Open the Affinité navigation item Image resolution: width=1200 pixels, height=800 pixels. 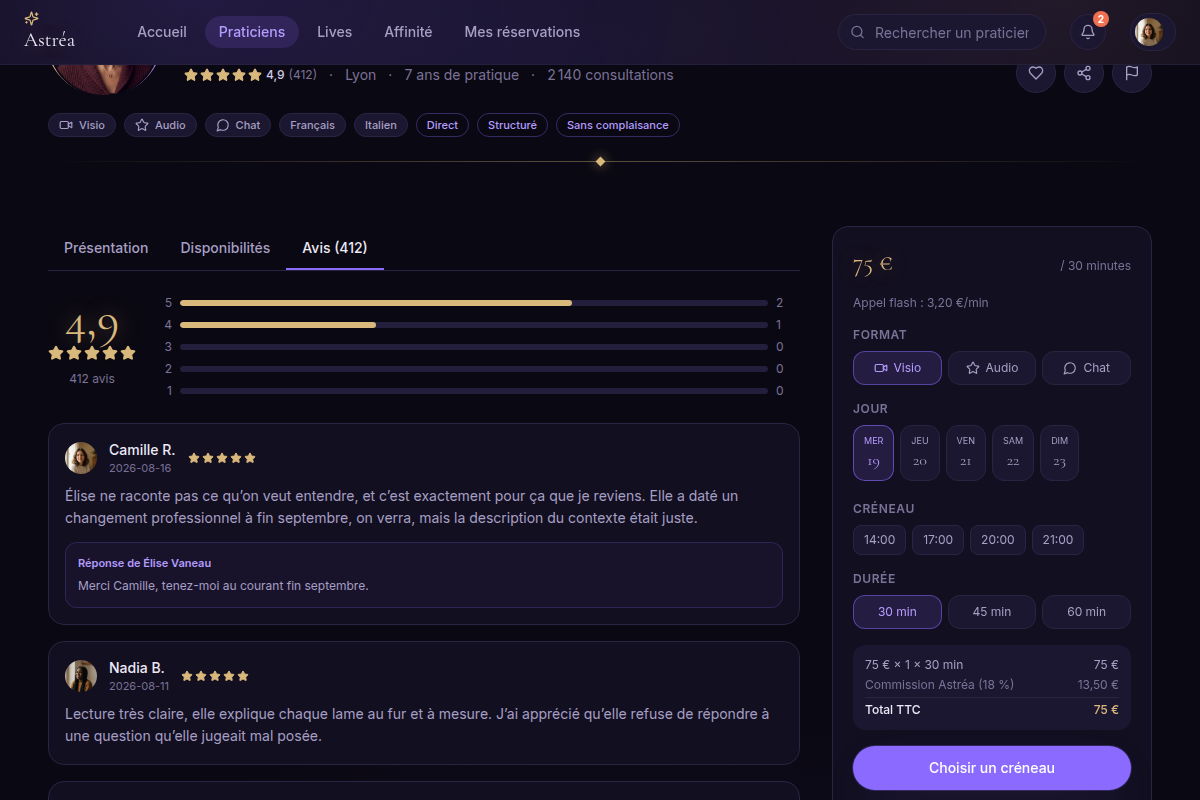(408, 32)
